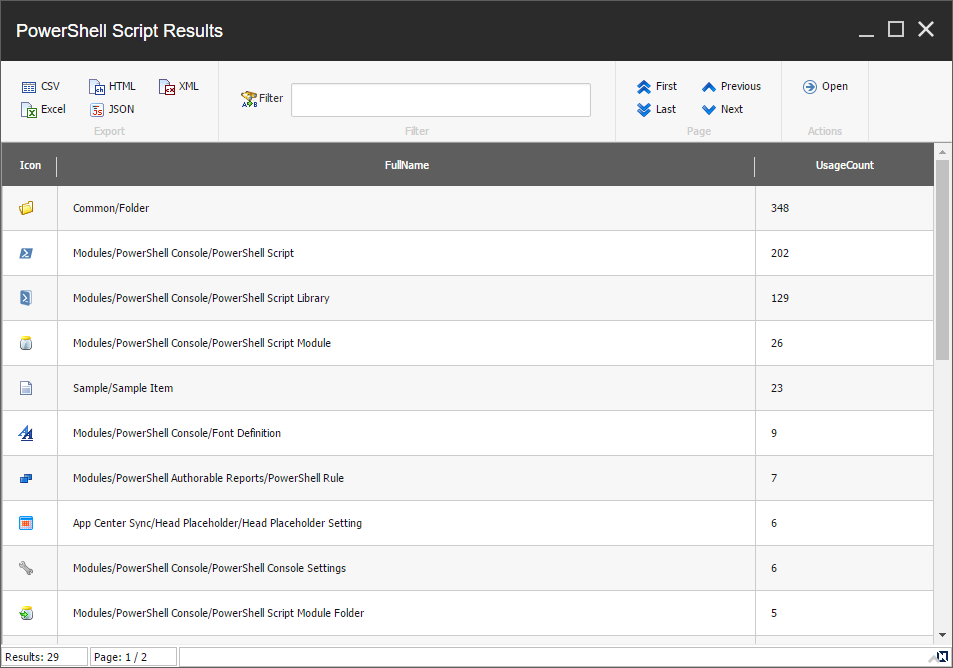Go to First page
This screenshot has width=953, height=668.
click(x=657, y=86)
